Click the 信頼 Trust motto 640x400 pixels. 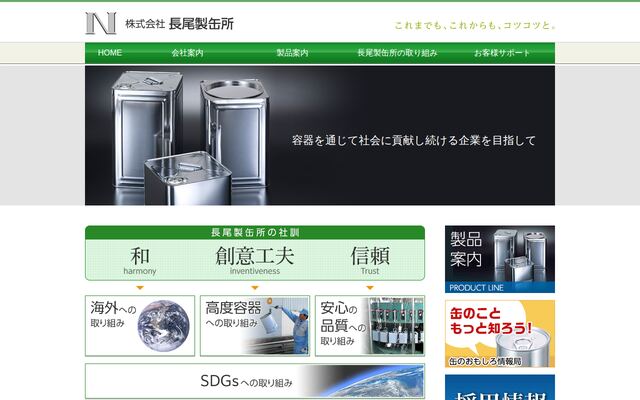(370, 260)
